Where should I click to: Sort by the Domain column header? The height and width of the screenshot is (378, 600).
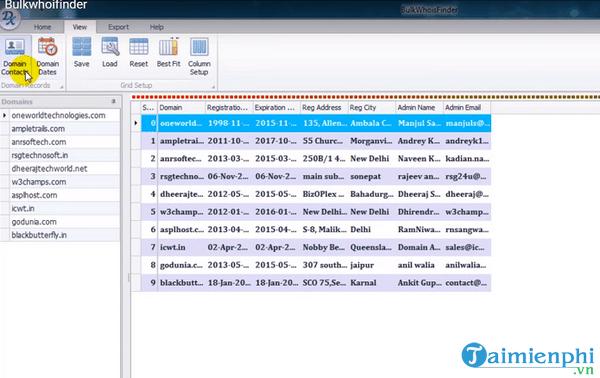pyautogui.click(x=181, y=108)
